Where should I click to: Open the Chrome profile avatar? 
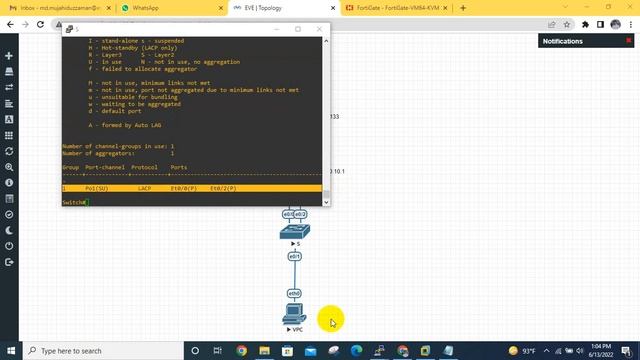click(616, 24)
